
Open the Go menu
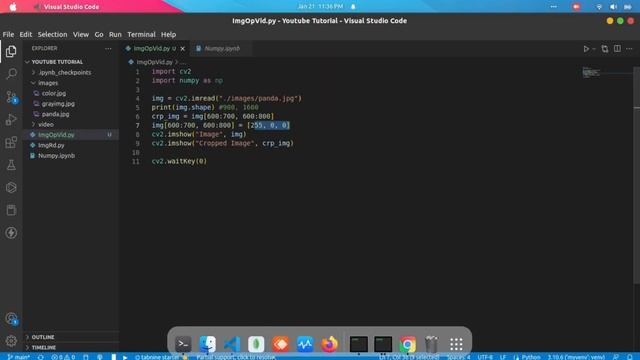tap(99, 35)
